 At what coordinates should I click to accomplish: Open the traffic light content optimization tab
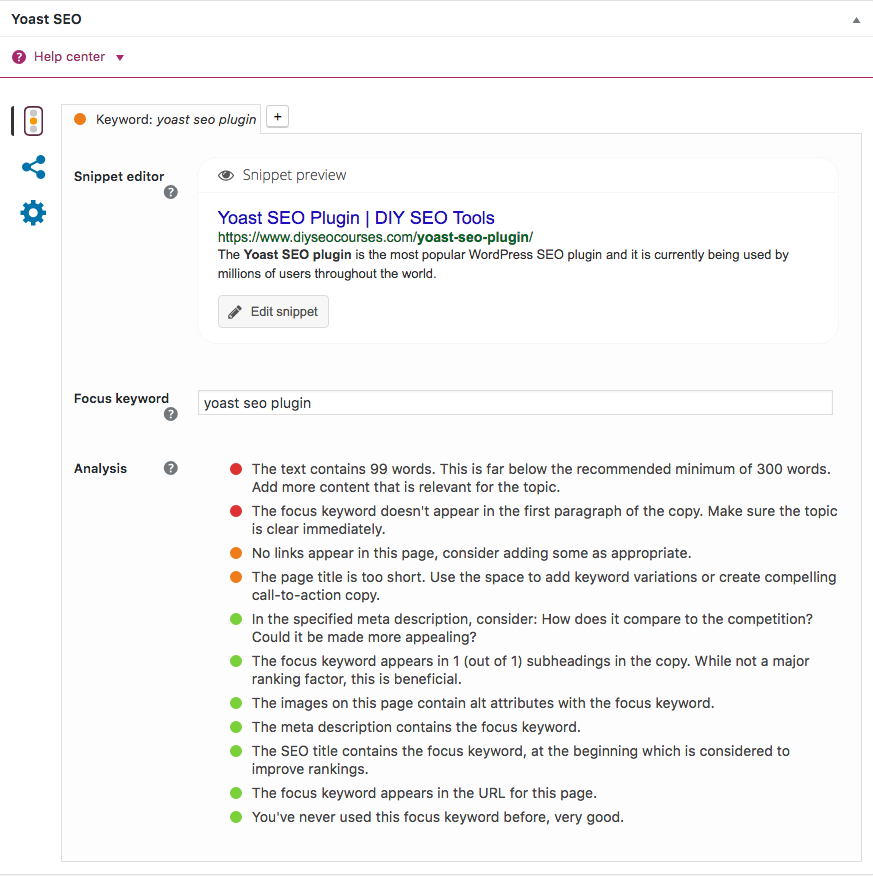click(34, 121)
